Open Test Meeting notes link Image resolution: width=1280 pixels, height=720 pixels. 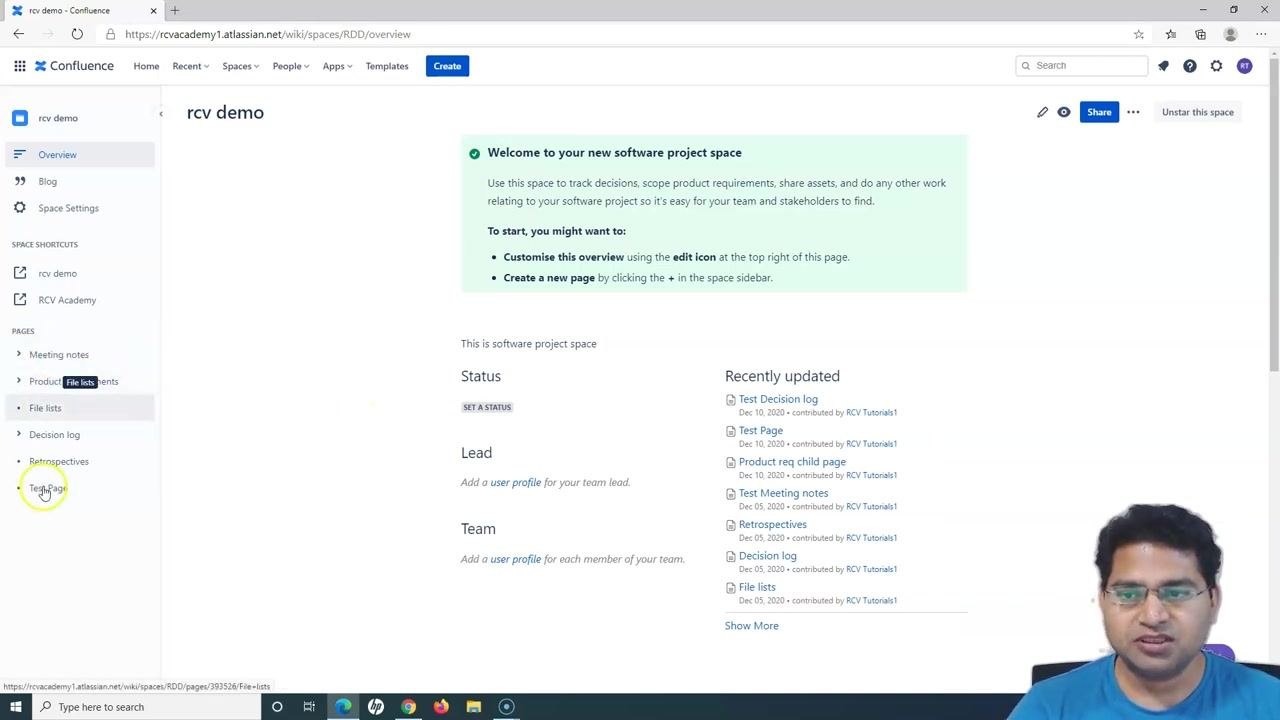pos(783,493)
